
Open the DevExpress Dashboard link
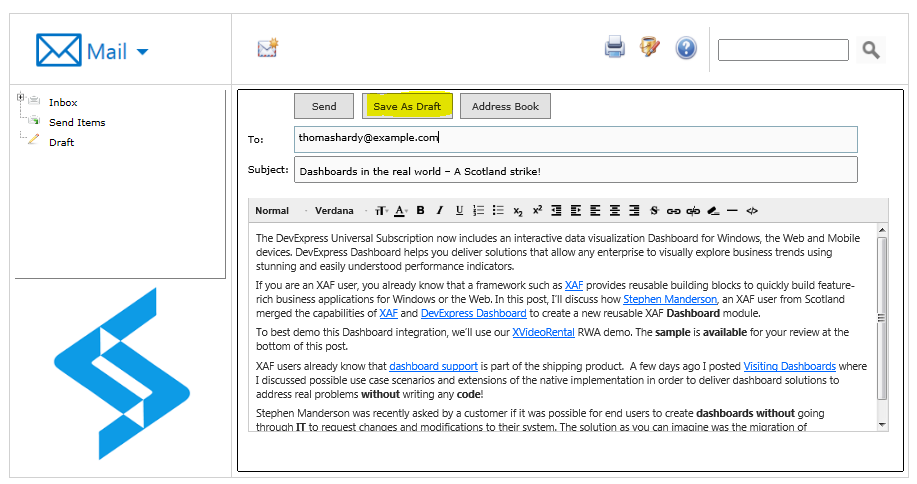coord(474,313)
